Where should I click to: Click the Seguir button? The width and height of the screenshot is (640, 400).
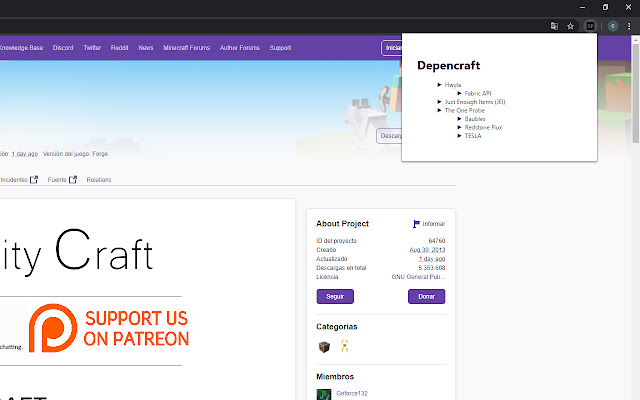coord(335,296)
